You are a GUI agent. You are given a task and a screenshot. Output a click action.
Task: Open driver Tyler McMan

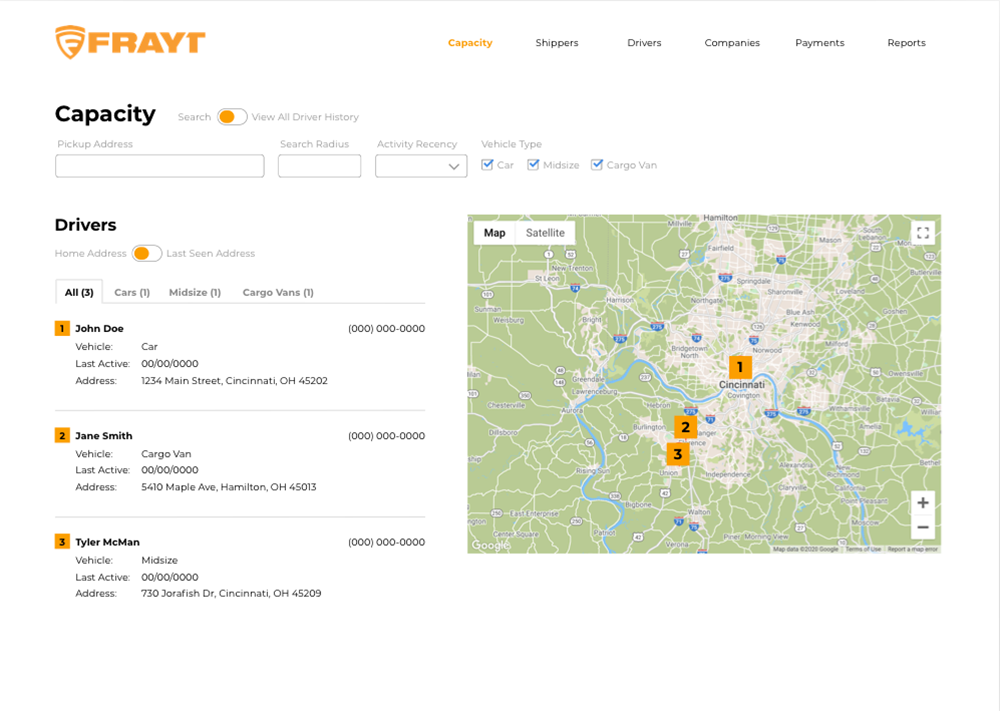(x=107, y=542)
